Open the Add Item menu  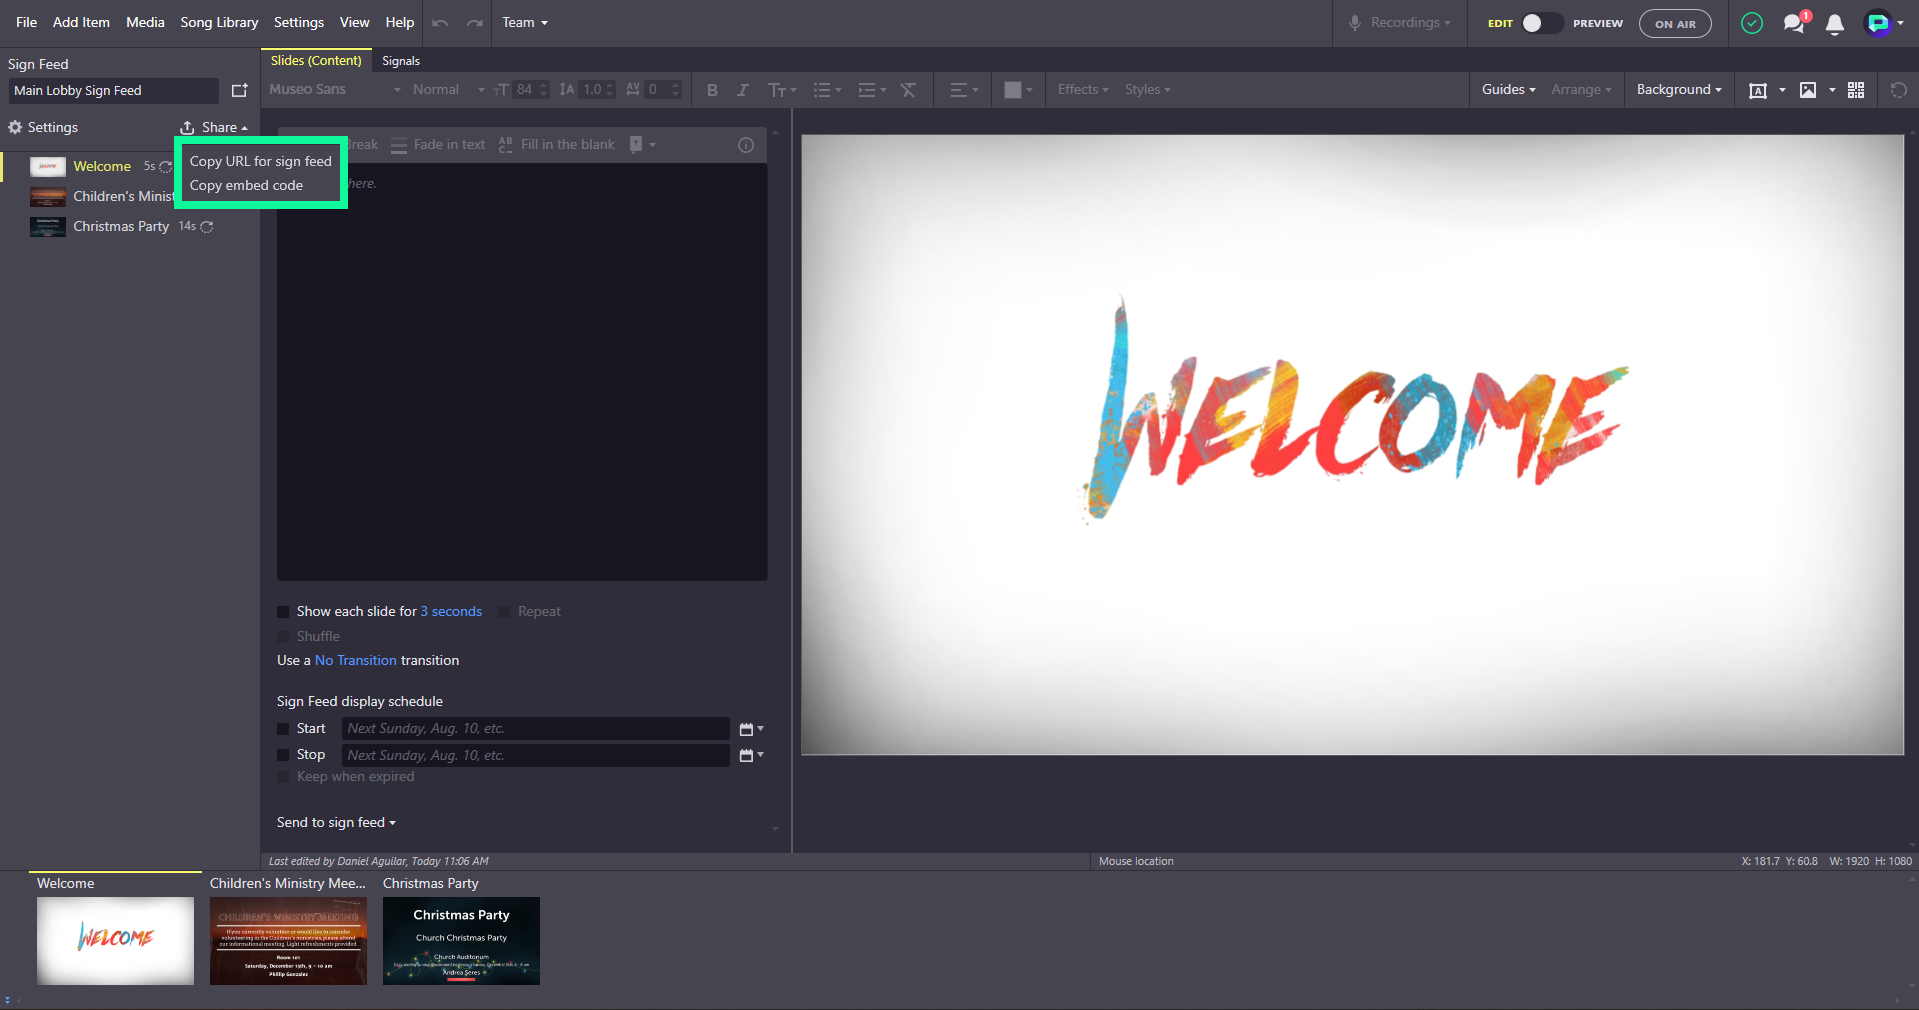click(x=81, y=22)
